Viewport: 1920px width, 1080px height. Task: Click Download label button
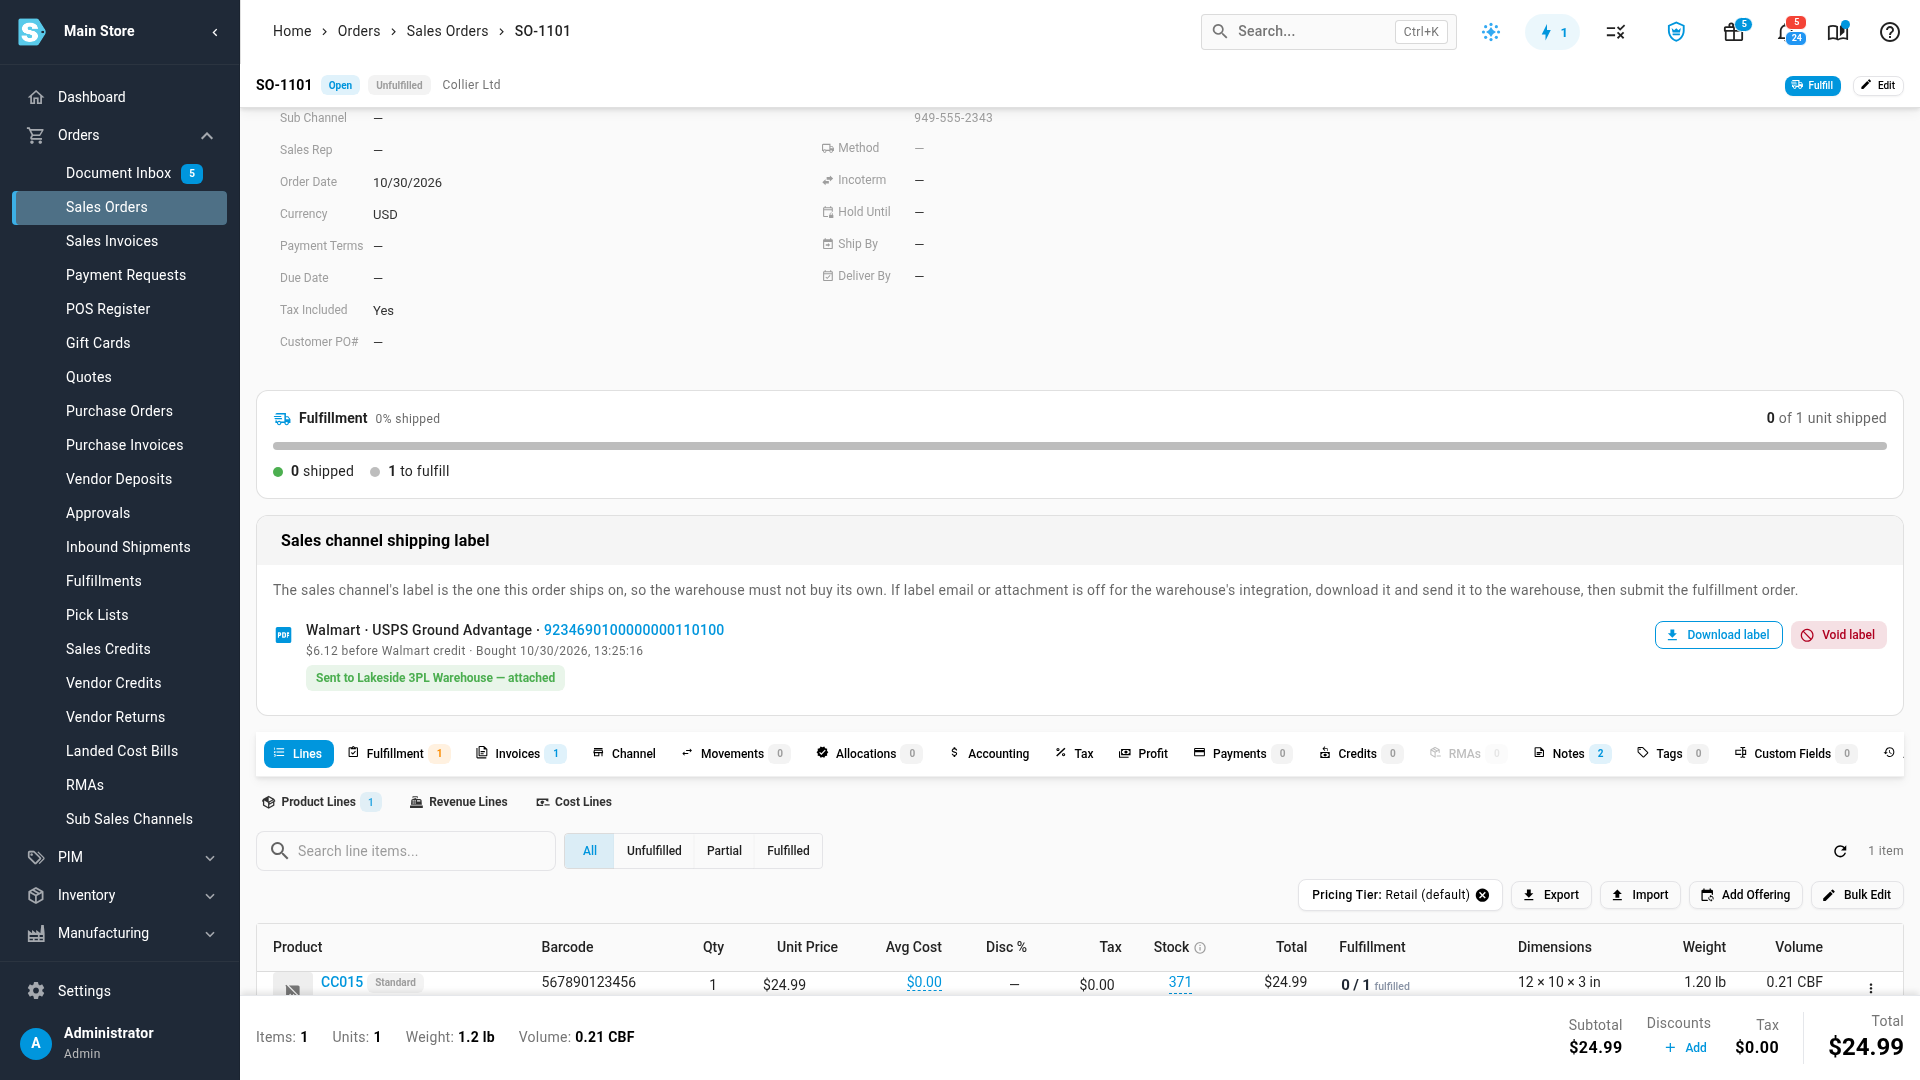pos(1718,635)
